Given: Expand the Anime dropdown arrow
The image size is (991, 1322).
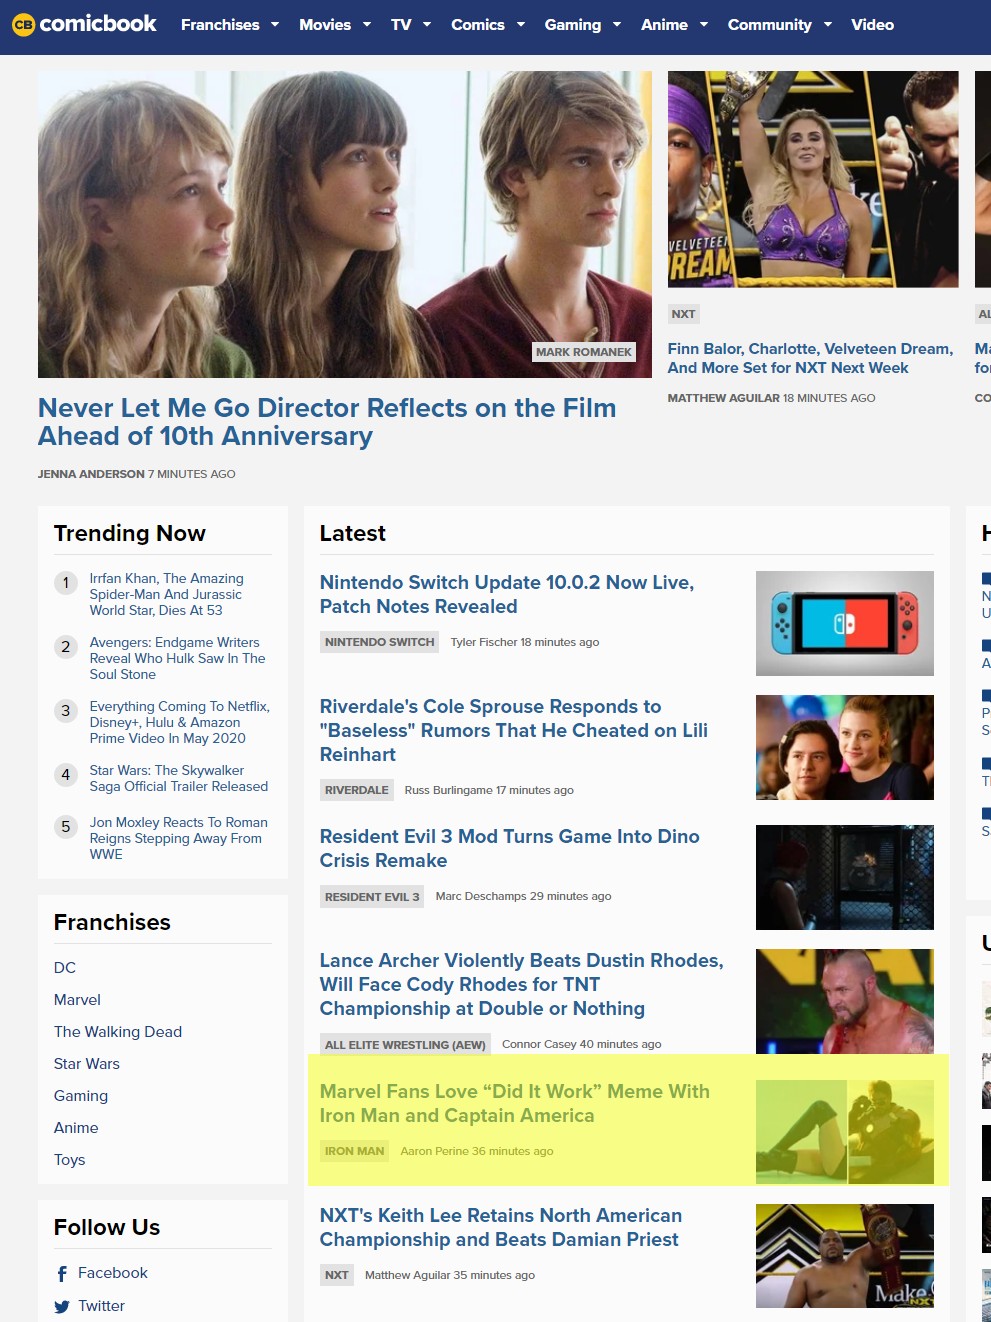Looking at the screenshot, I should click(704, 24).
